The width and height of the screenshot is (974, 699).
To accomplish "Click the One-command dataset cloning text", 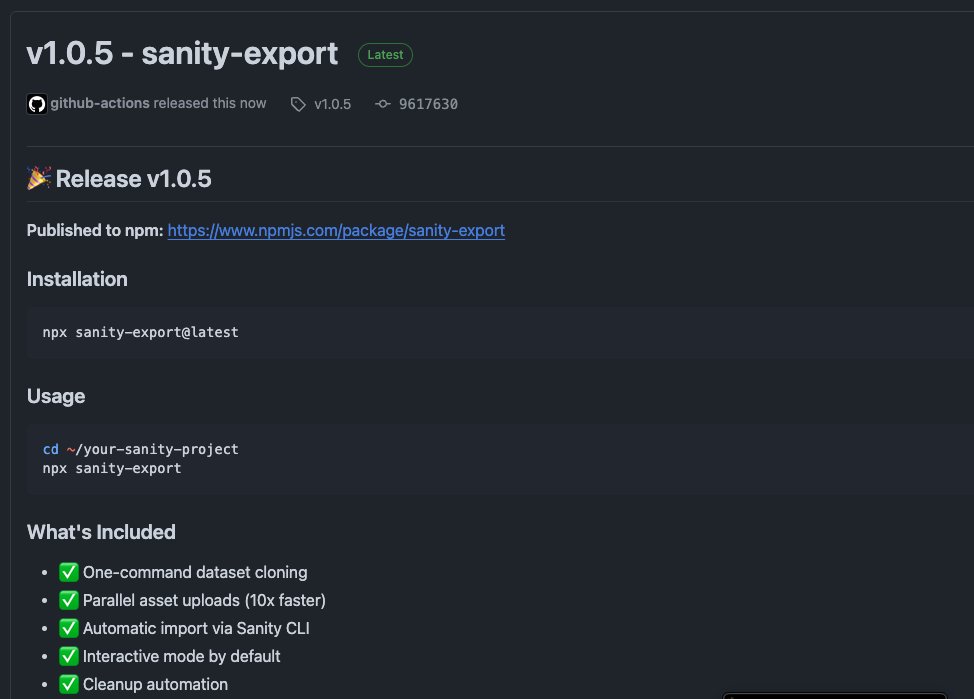I will (x=195, y=572).
